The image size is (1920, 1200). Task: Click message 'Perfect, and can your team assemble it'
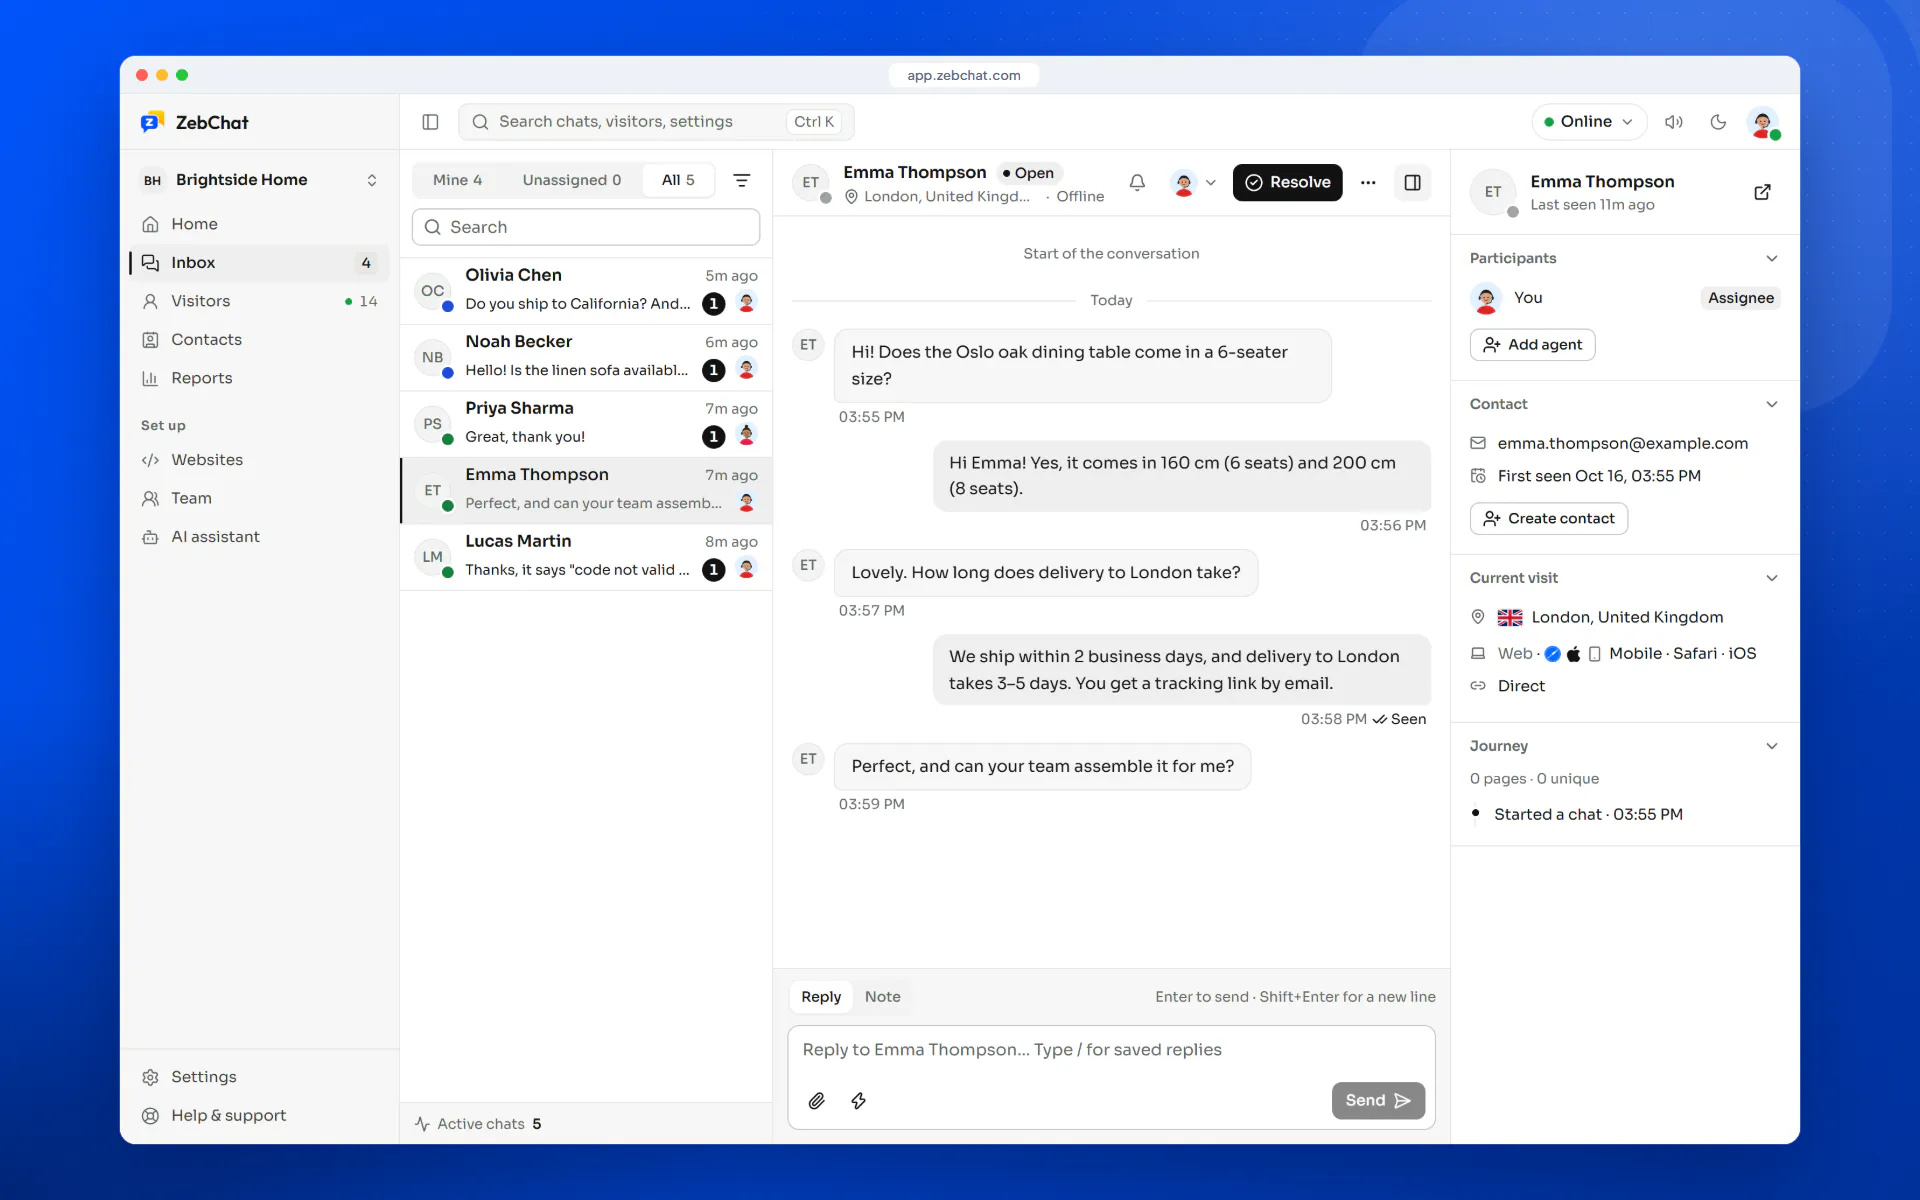(x=1042, y=767)
